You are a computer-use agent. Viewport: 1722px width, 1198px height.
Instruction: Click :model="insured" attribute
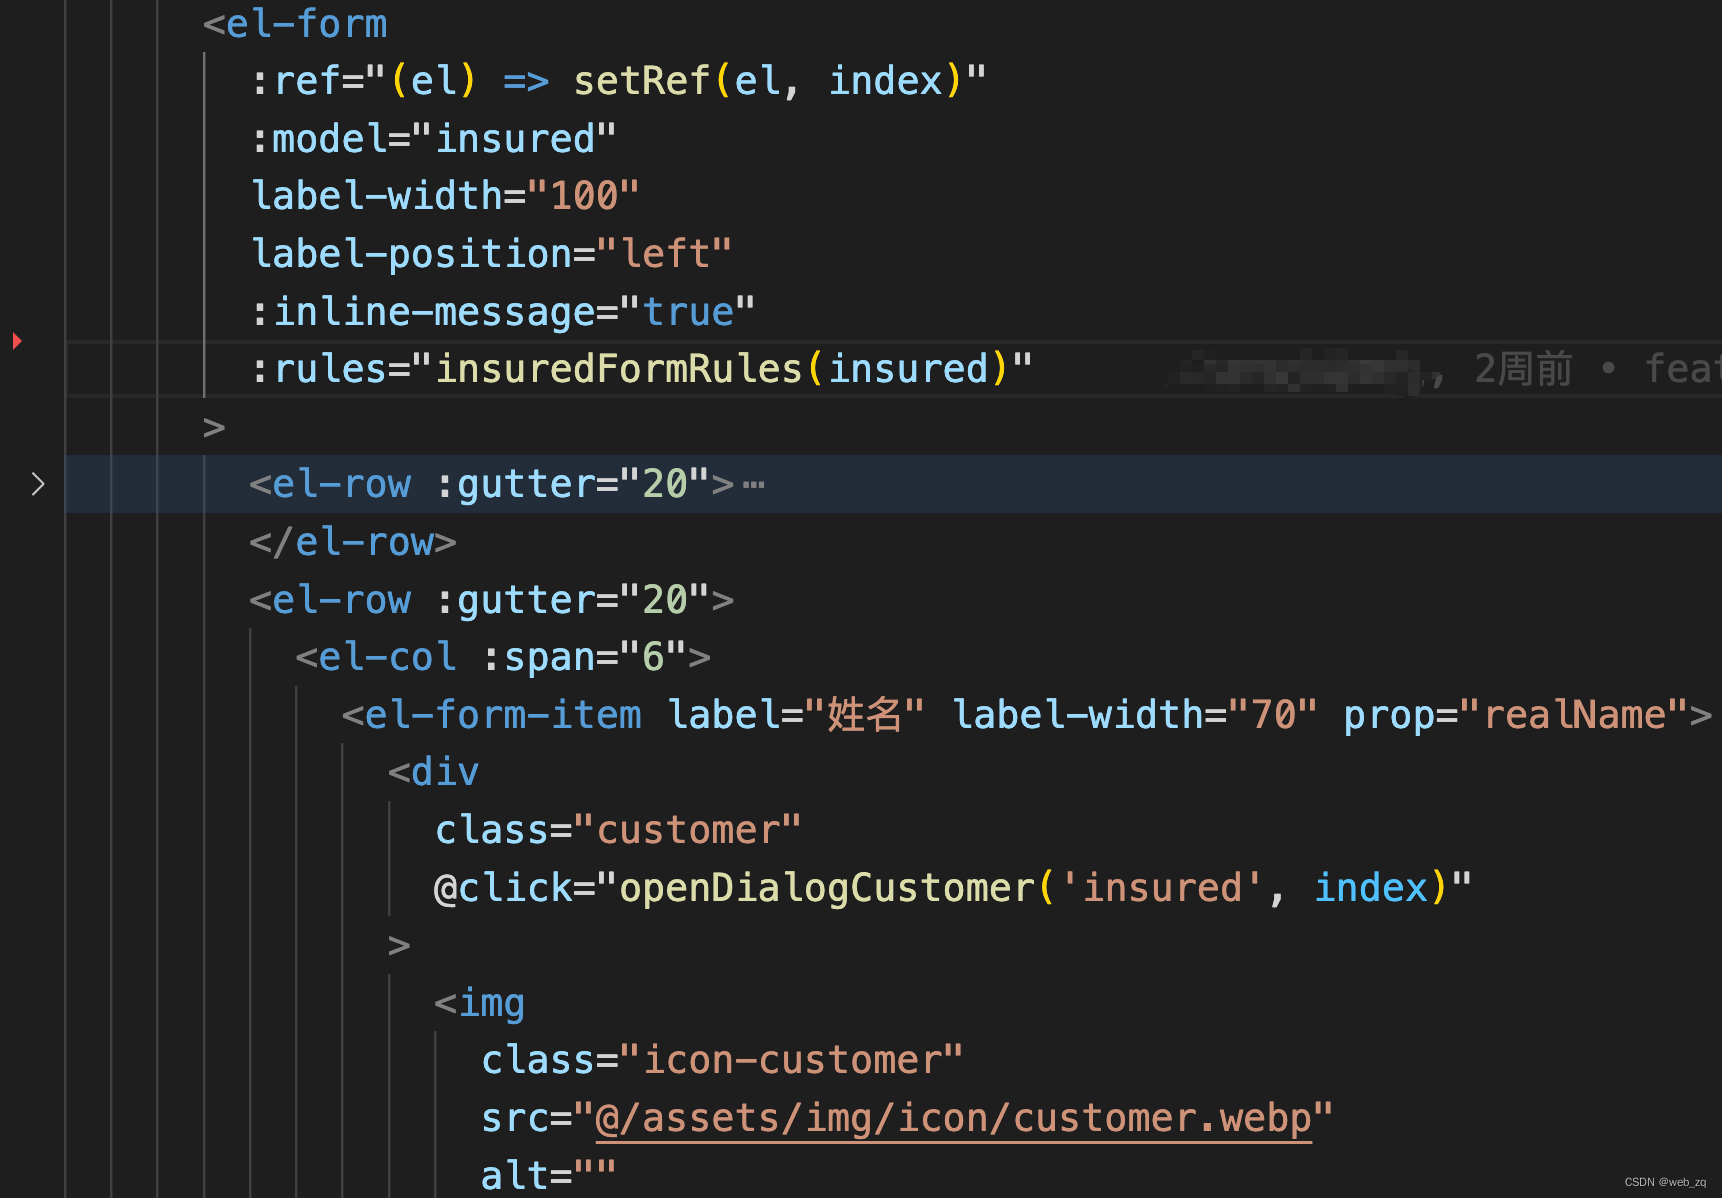click(434, 139)
